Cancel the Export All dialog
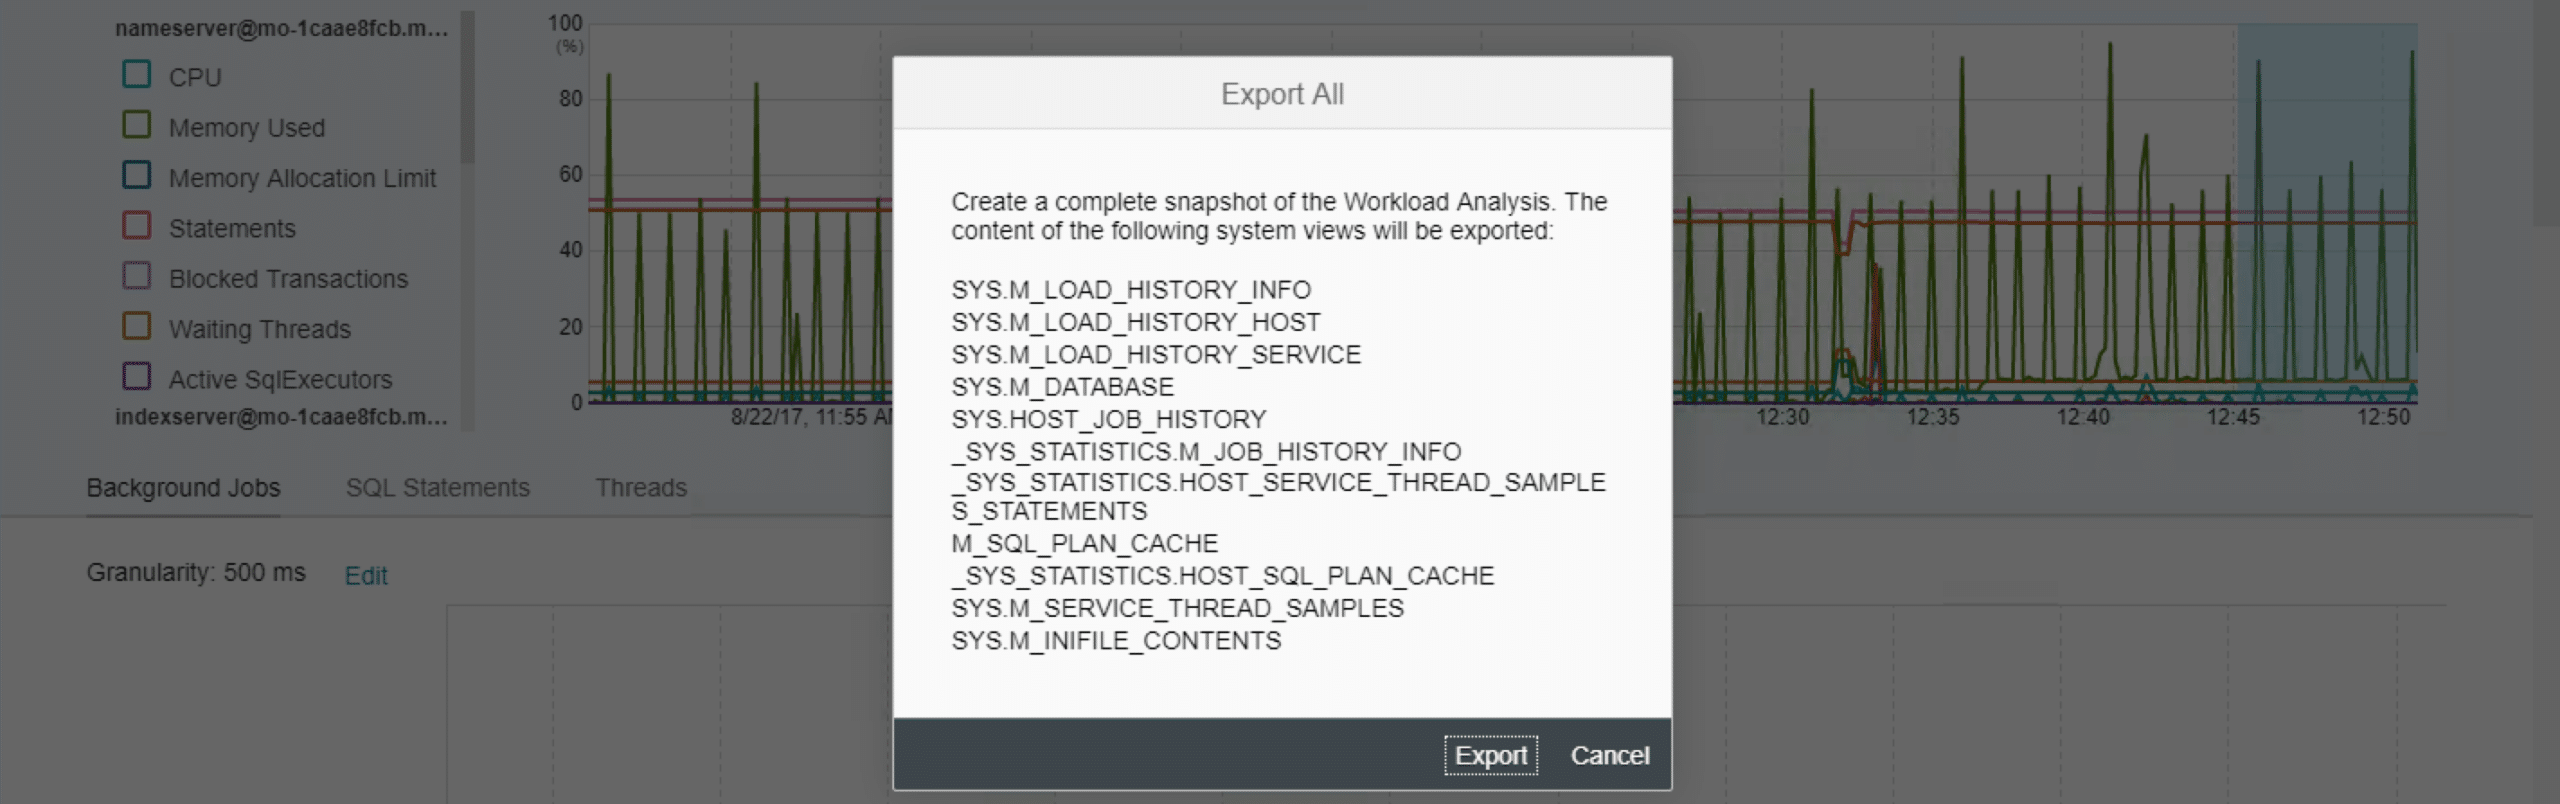The image size is (2560, 804). [1609, 756]
